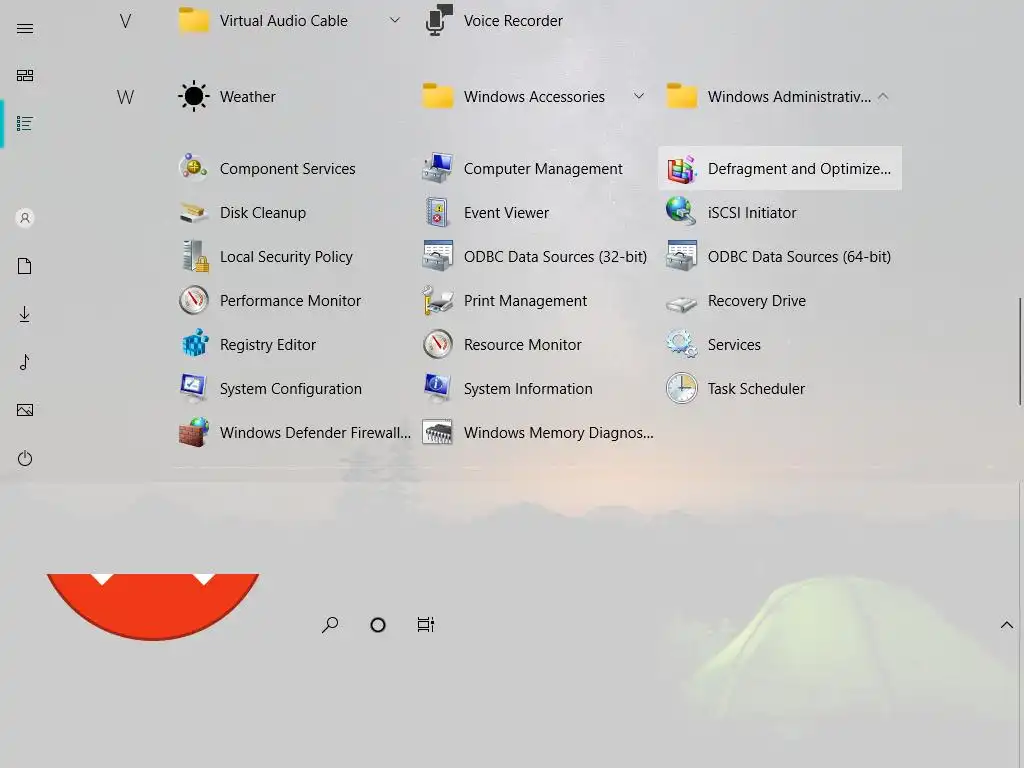Start Disk Cleanup icon

(193, 212)
